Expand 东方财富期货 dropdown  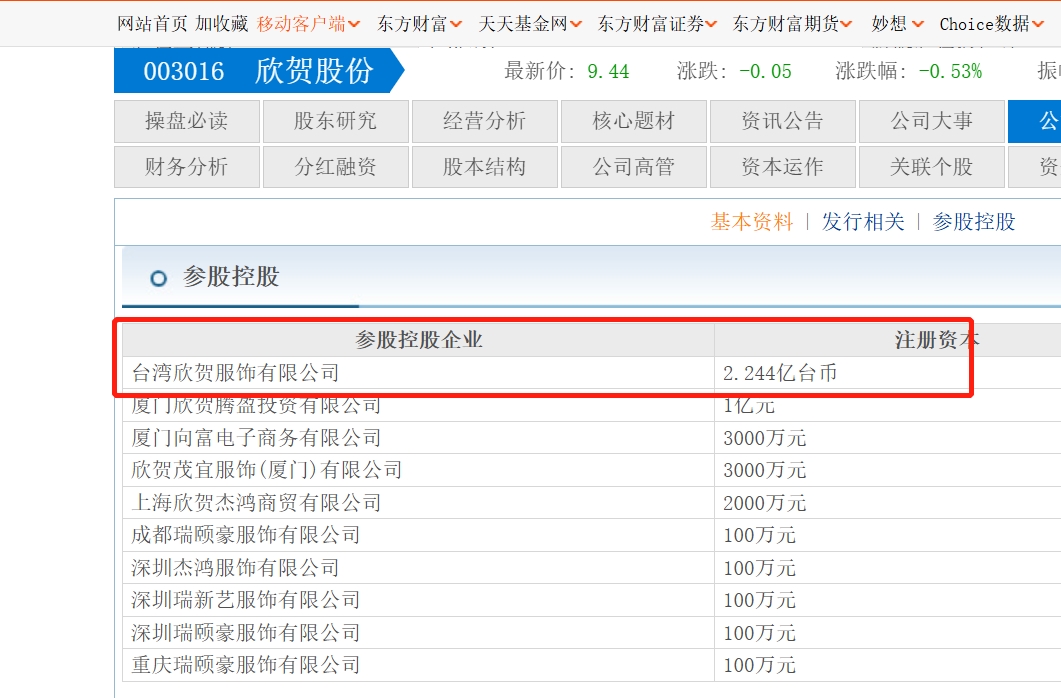(792, 24)
